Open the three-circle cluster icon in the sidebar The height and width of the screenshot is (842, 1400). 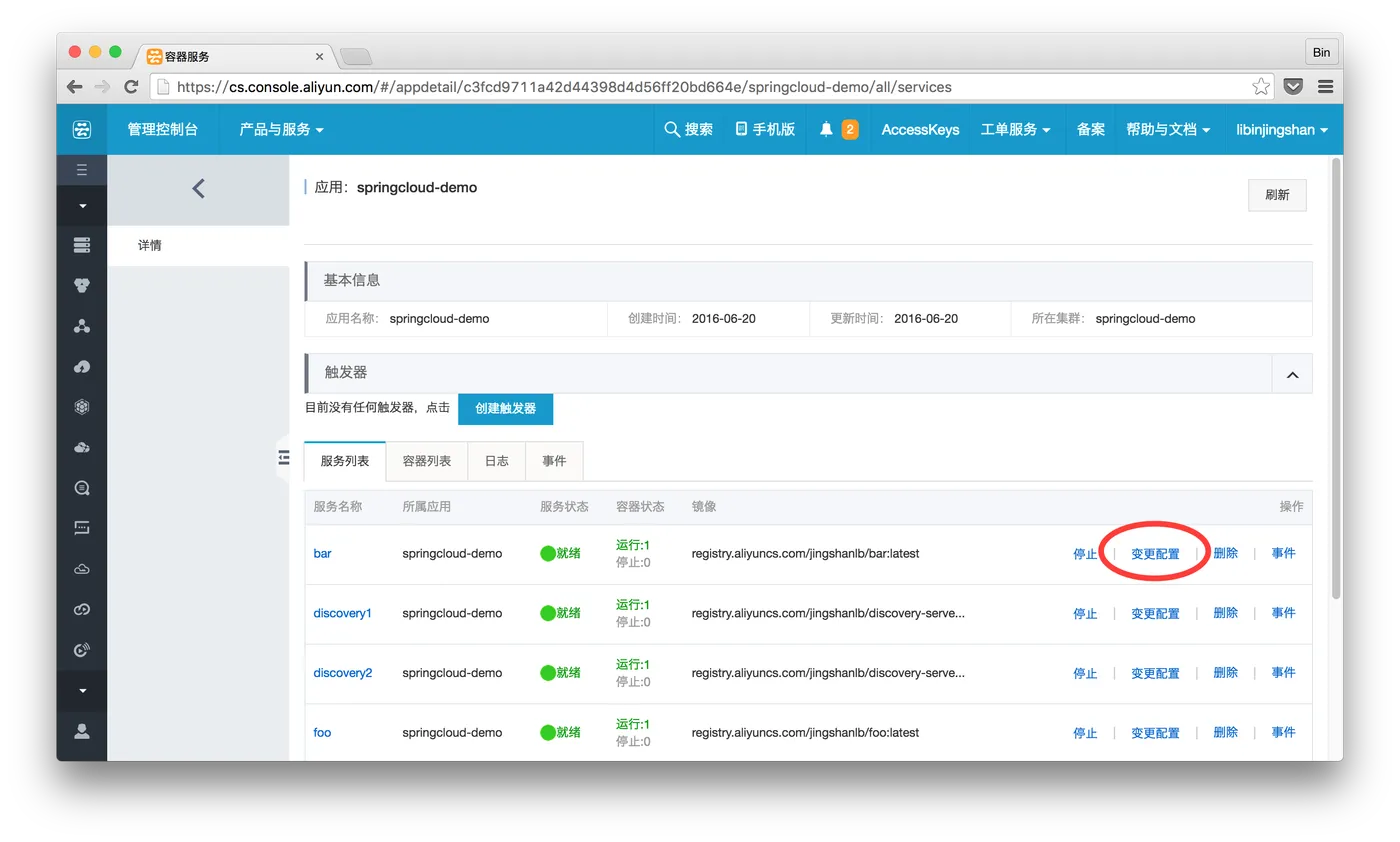[82, 285]
